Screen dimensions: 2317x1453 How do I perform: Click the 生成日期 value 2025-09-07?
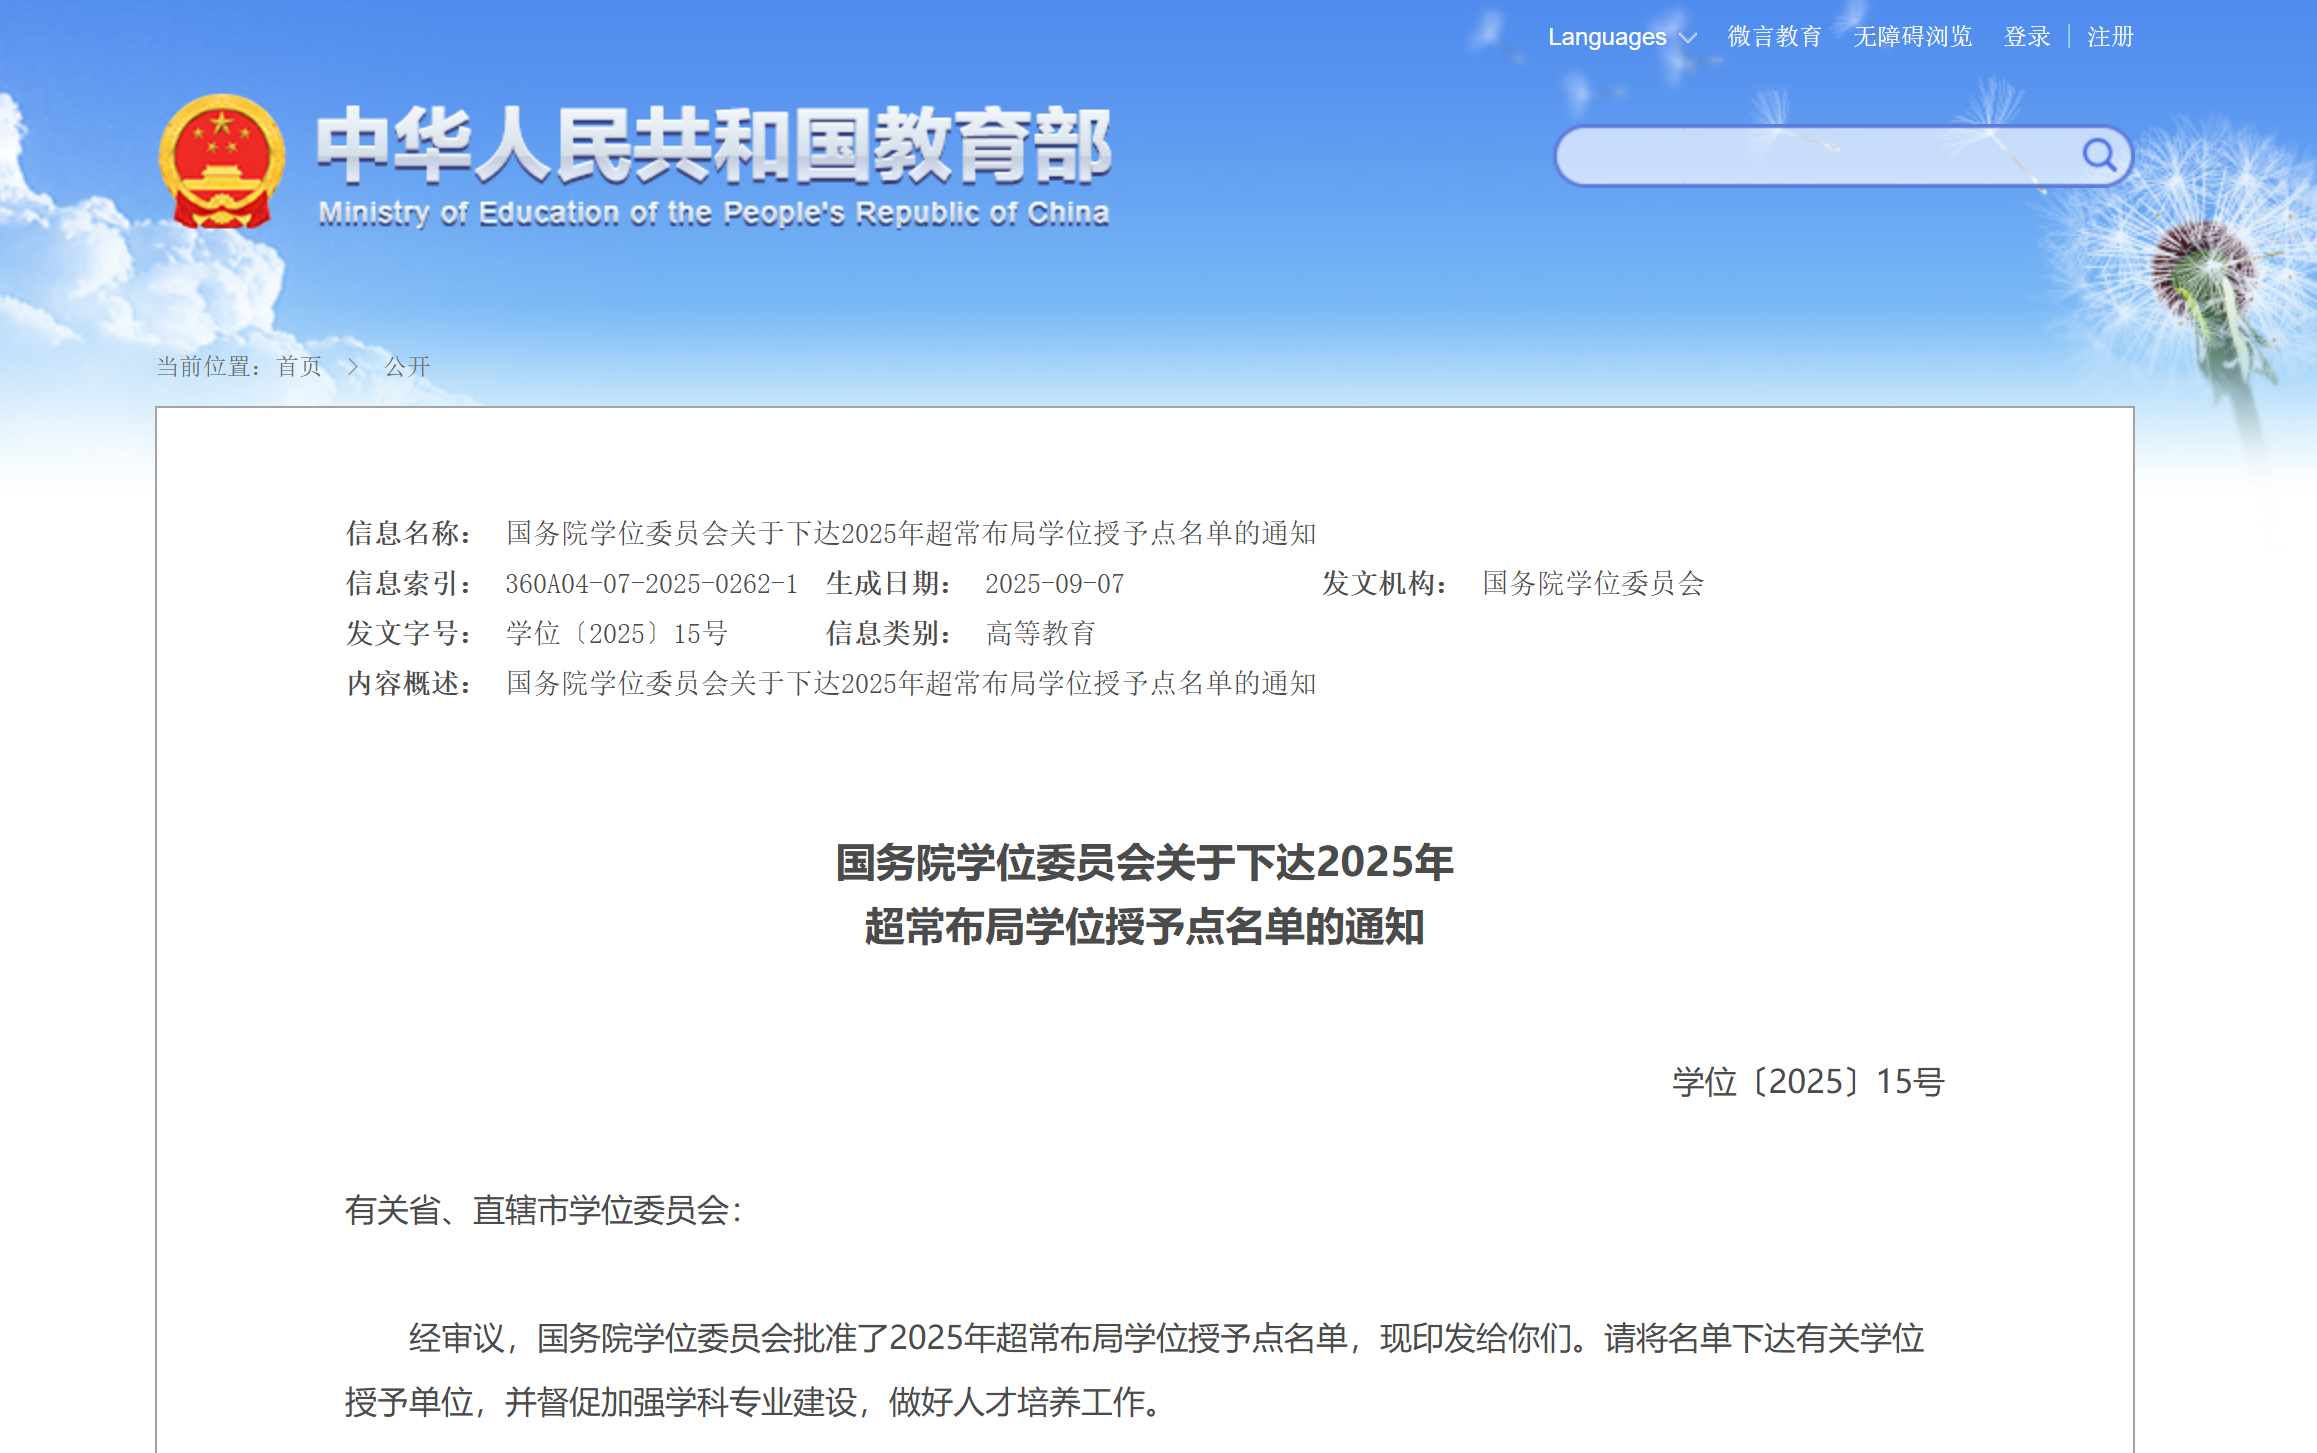pos(1054,583)
